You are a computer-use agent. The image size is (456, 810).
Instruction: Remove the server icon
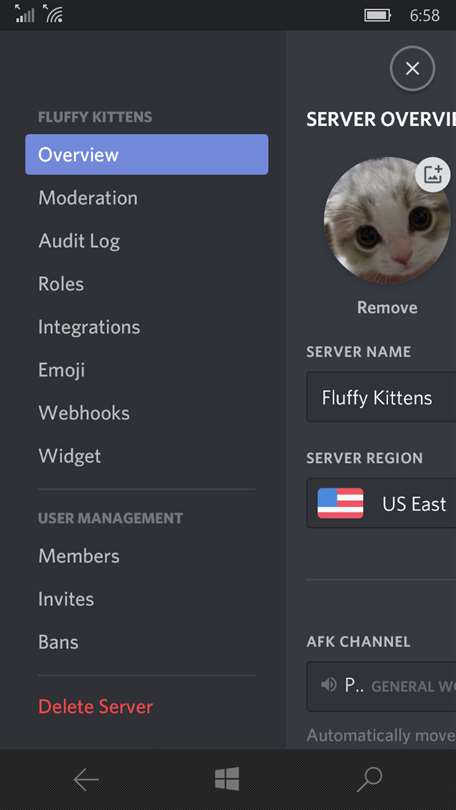(387, 308)
